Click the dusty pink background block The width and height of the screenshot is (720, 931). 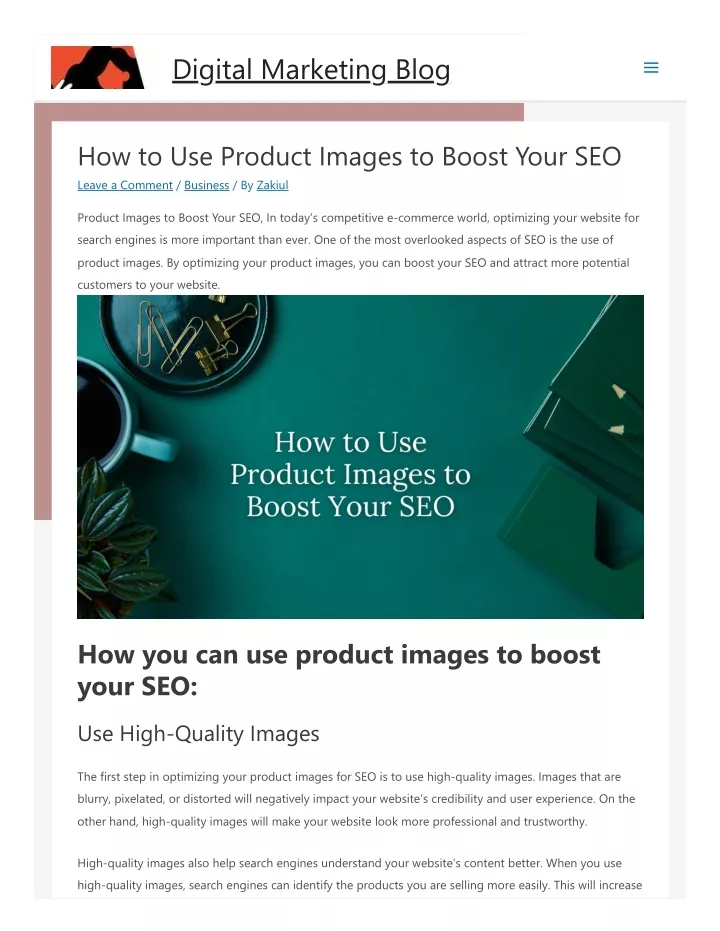(x=43, y=312)
